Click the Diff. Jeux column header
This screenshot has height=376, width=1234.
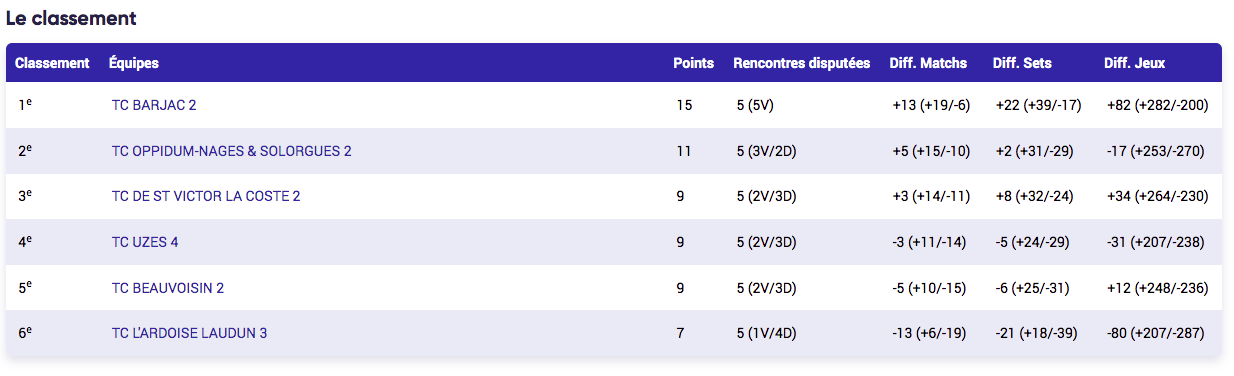[1134, 63]
